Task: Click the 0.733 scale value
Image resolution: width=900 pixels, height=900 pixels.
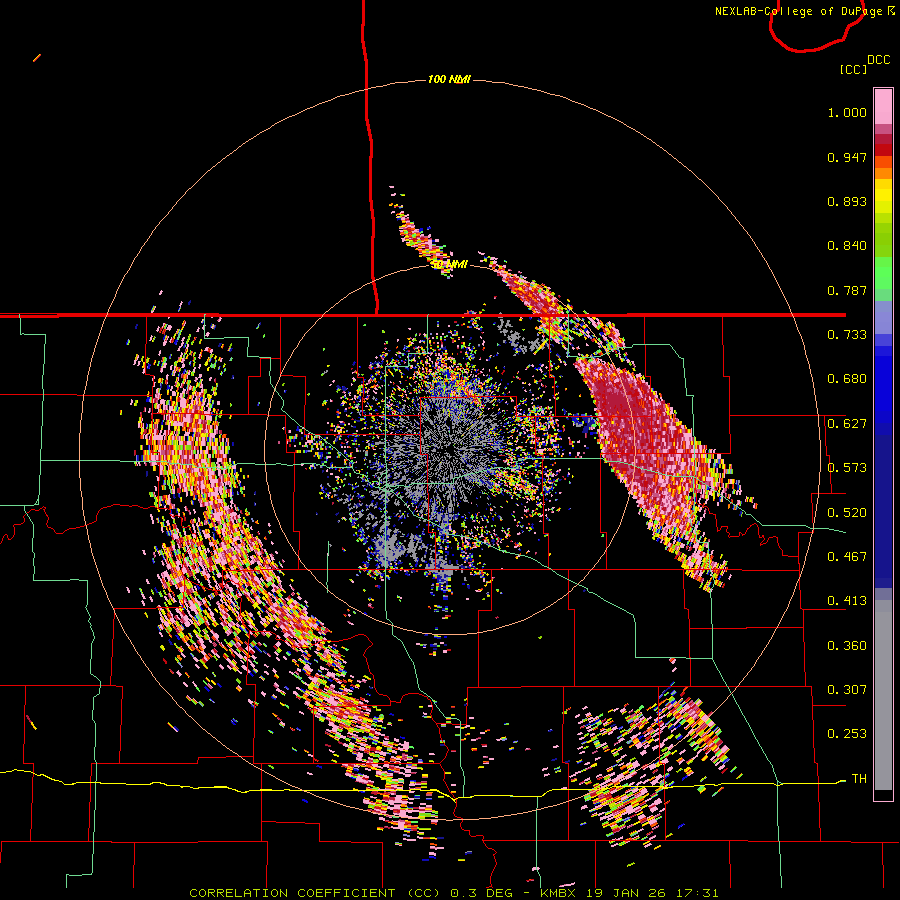Action: [x=847, y=335]
